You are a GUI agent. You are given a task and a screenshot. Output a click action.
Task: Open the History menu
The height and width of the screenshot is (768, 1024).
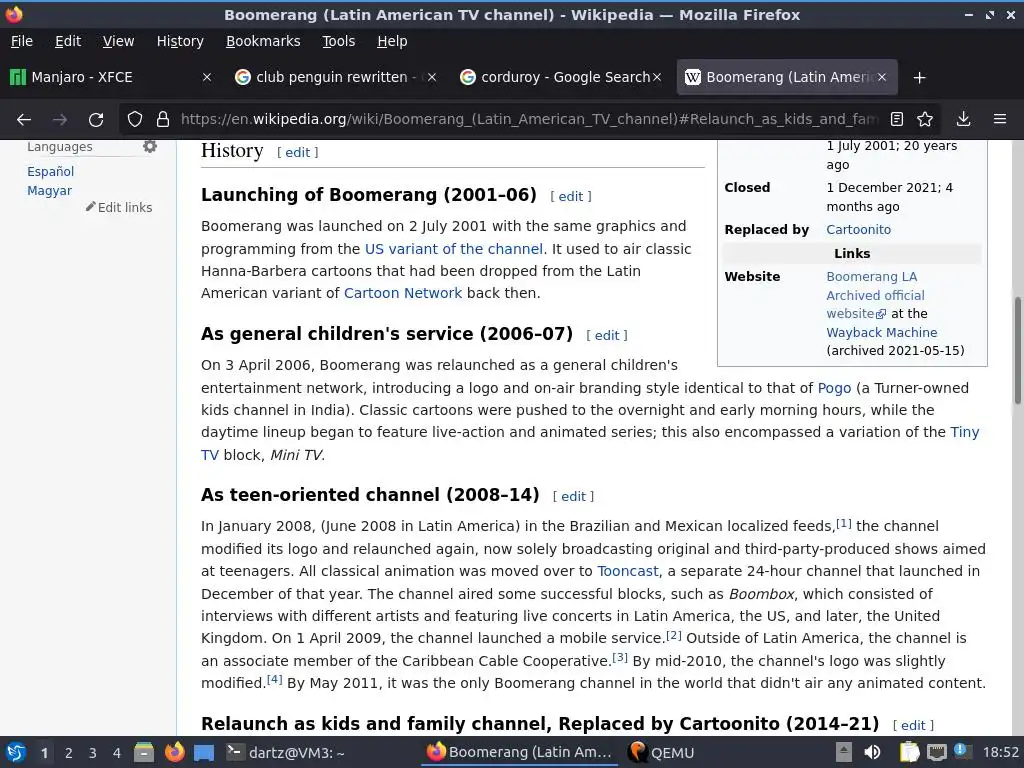(180, 41)
